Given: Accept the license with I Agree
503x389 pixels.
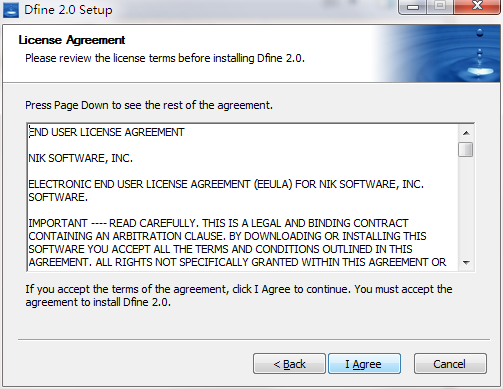Looking at the screenshot, I should coord(364,364).
